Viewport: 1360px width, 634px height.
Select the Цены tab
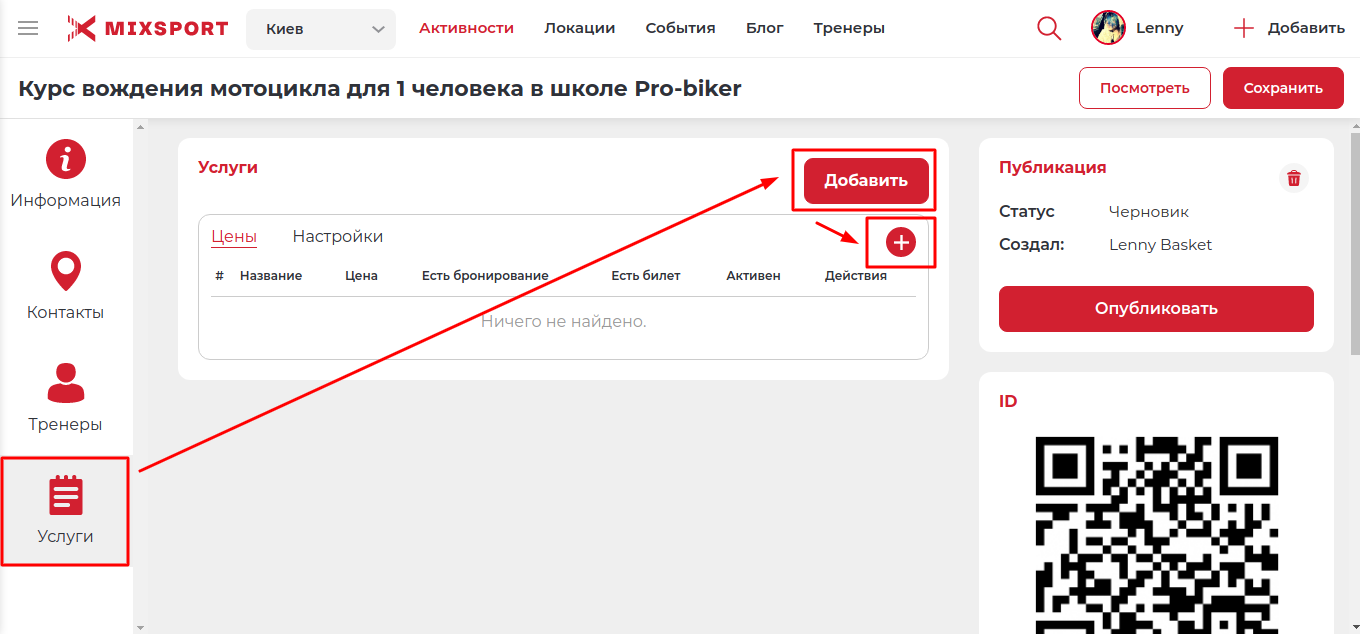pyautogui.click(x=234, y=237)
